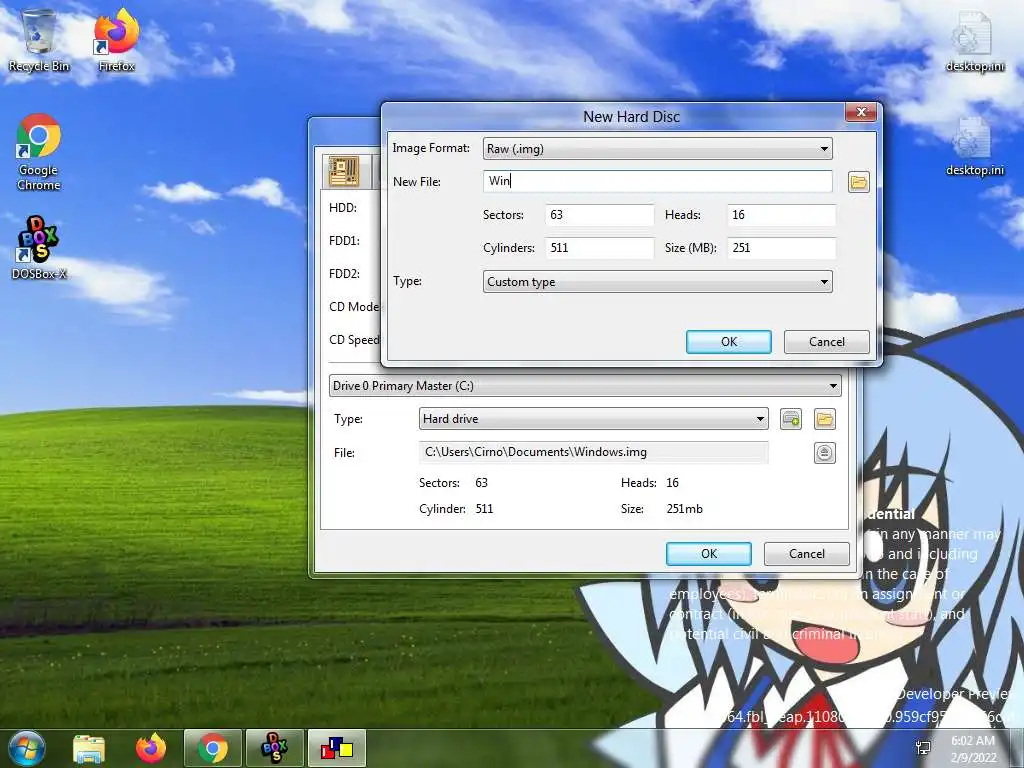
Task: Open the Image Format dropdown
Action: [x=657, y=149]
